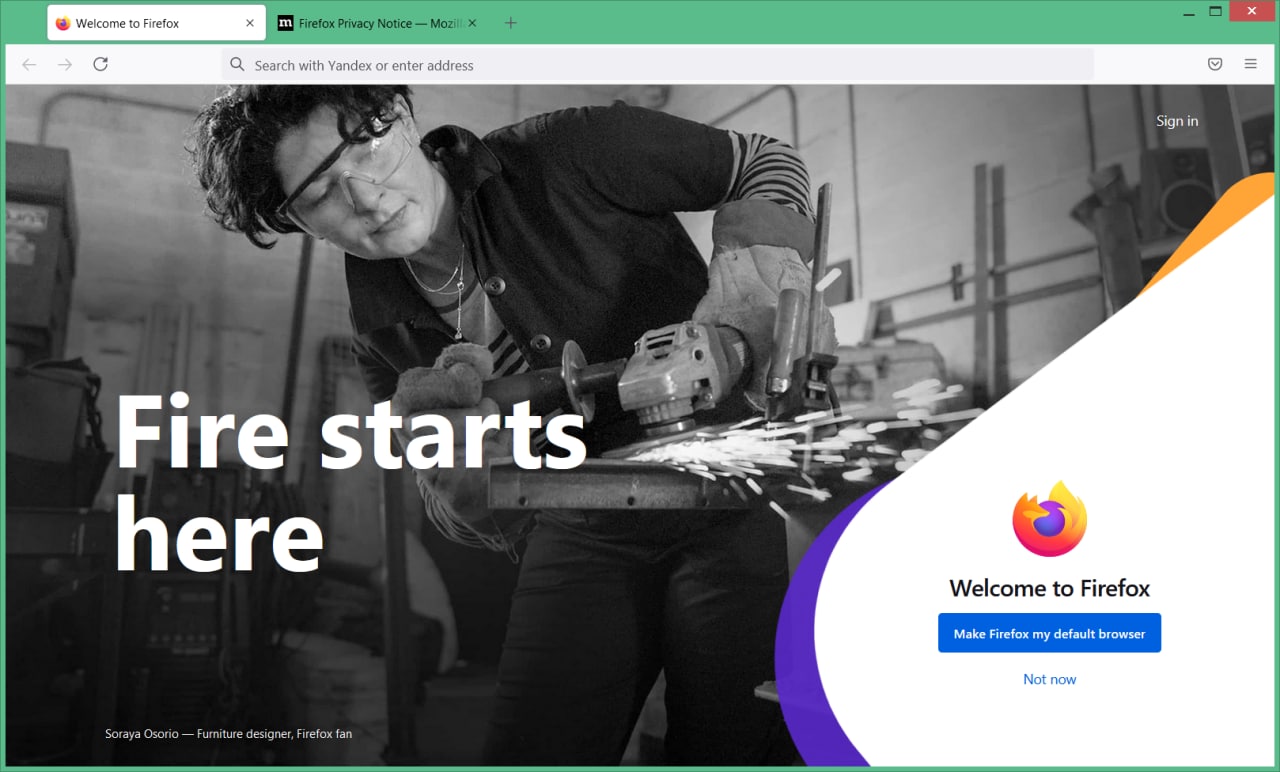Screen dimensions: 1280x772
Task: Click the Firefox logo above Welcome to Firefox
Action: [x=1049, y=519]
